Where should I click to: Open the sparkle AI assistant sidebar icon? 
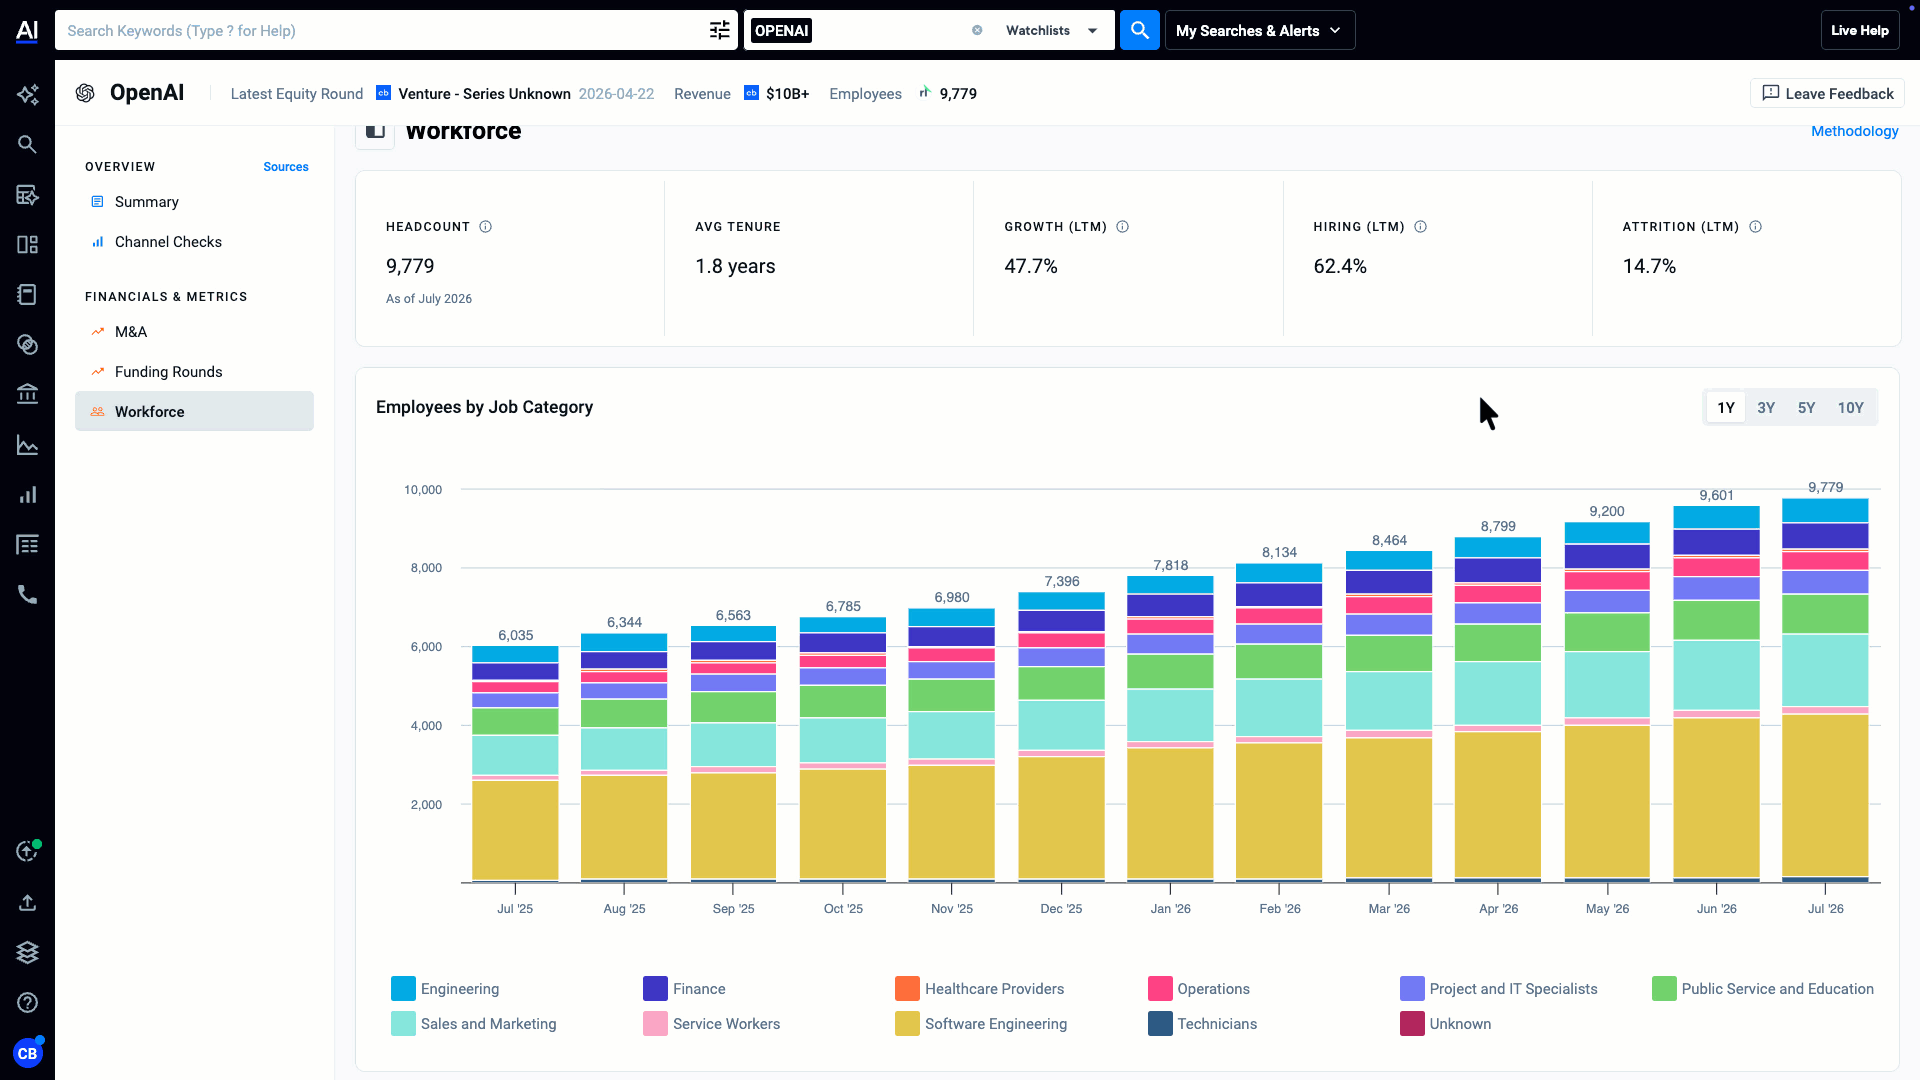[x=27, y=94]
